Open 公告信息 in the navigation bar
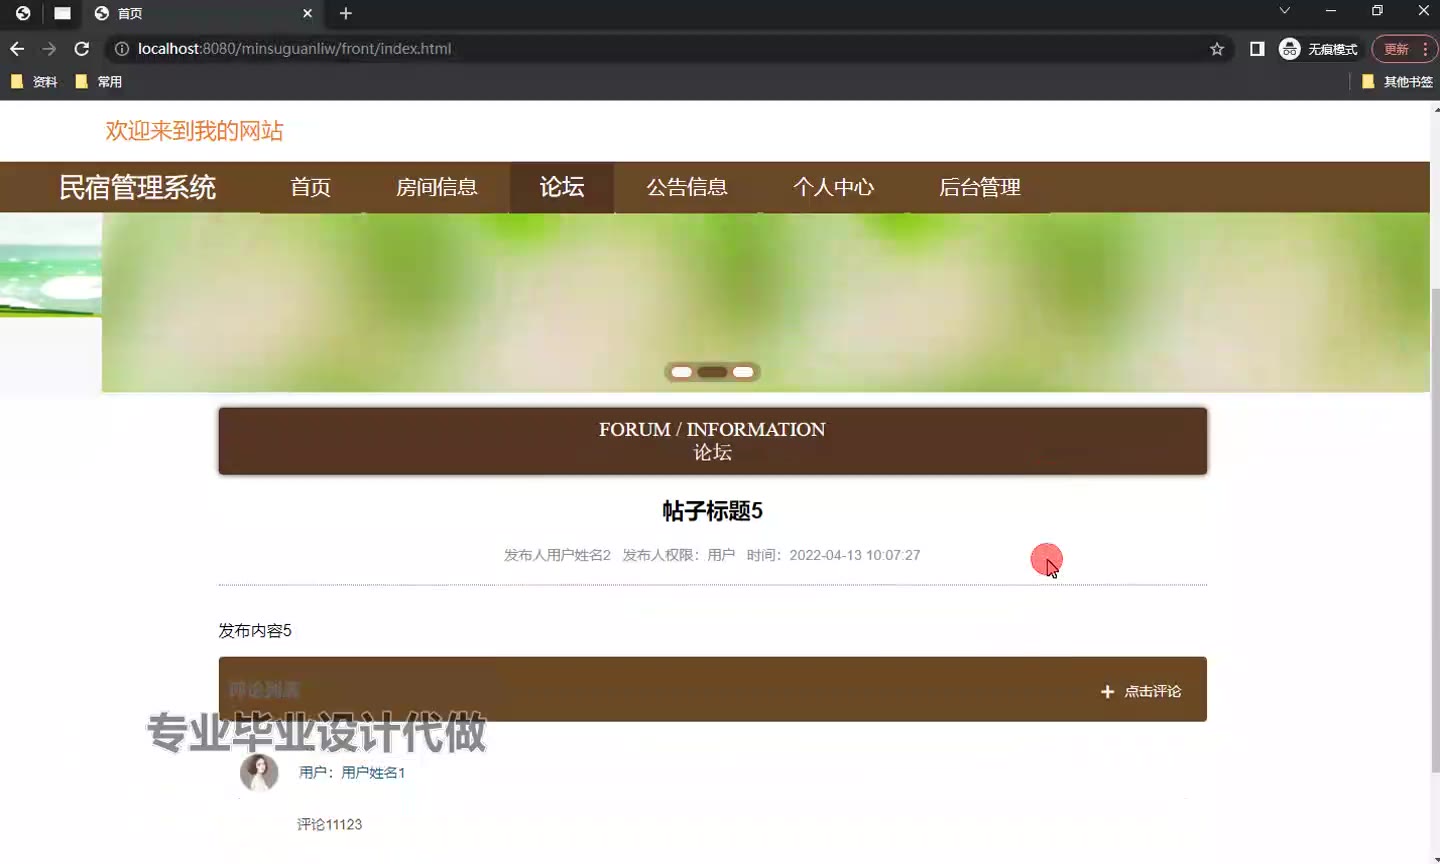This screenshot has width=1440, height=864. point(687,187)
